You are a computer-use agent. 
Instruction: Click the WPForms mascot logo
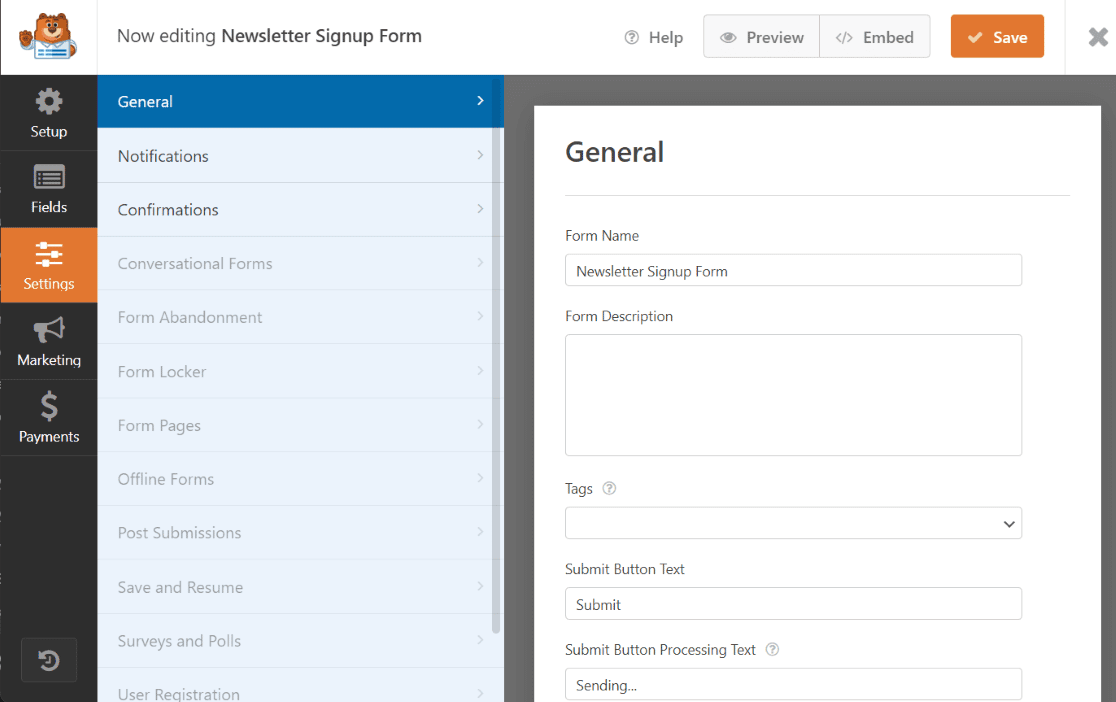point(48,36)
